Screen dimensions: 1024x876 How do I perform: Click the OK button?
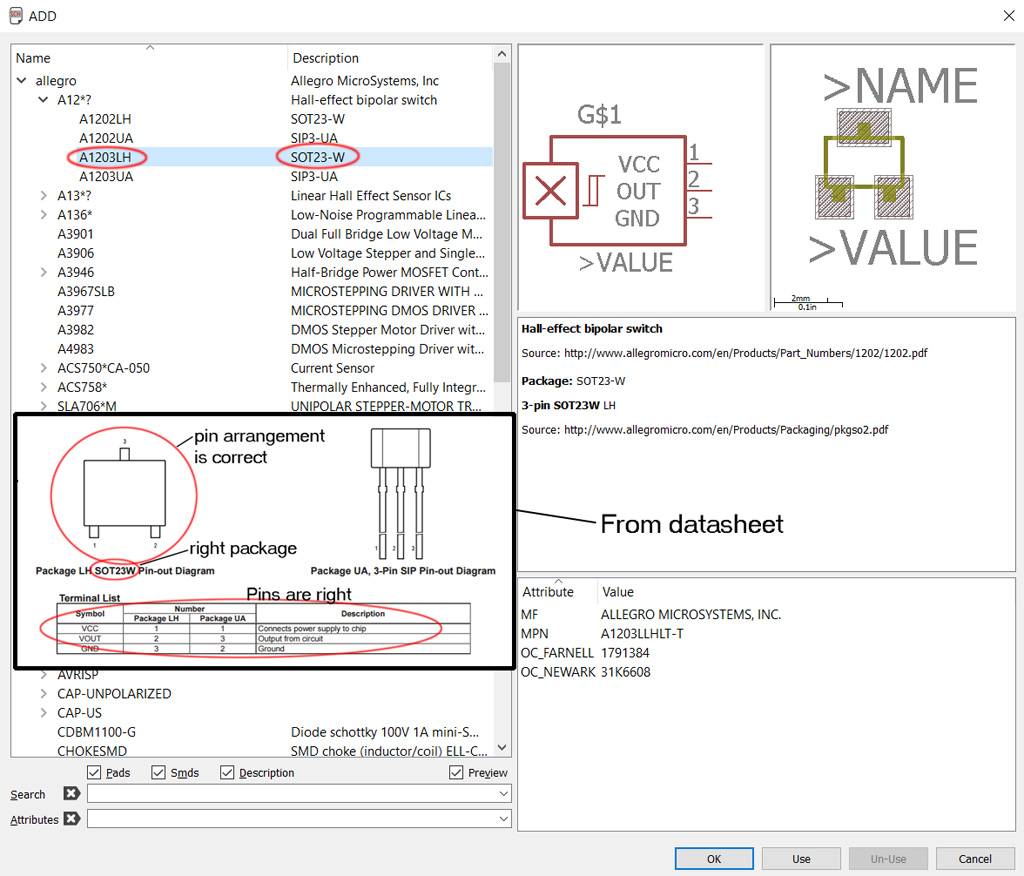(x=714, y=858)
